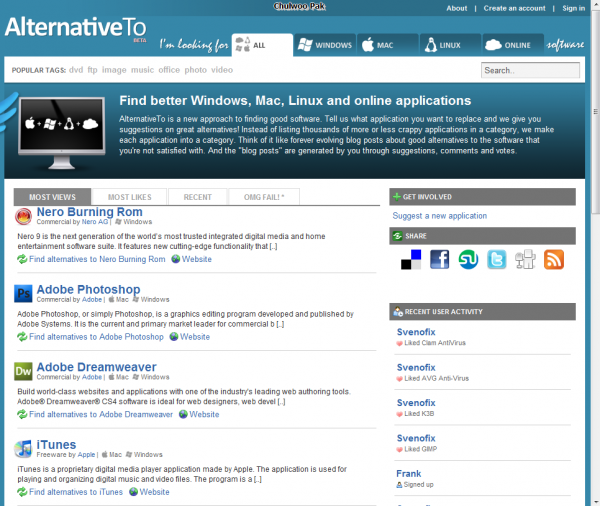The width and height of the screenshot is (600, 506).
Task: Find alternatives to Adobe Photoshop
Action: pyautogui.click(x=96, y=337)
